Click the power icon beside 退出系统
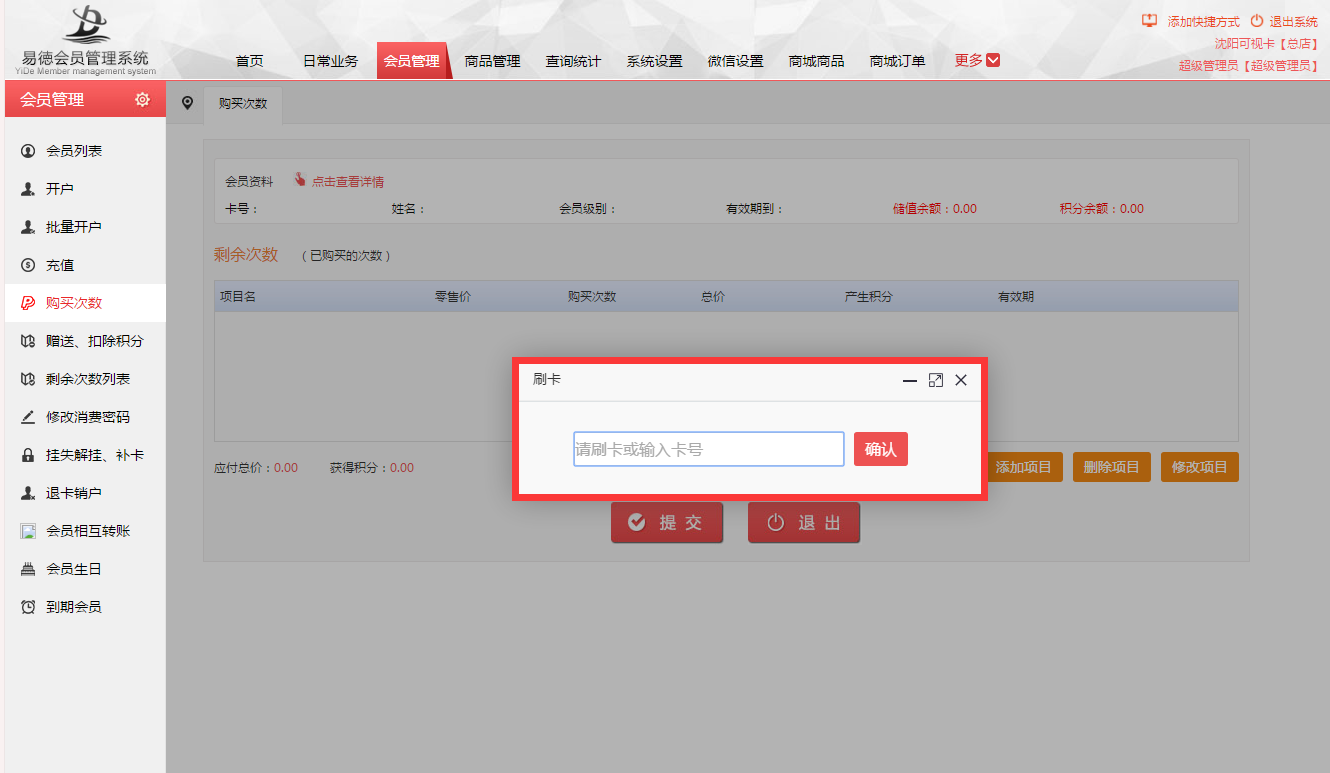Image resolution: width=1330 pixels, height=773 pixels. pos(1257,20)
